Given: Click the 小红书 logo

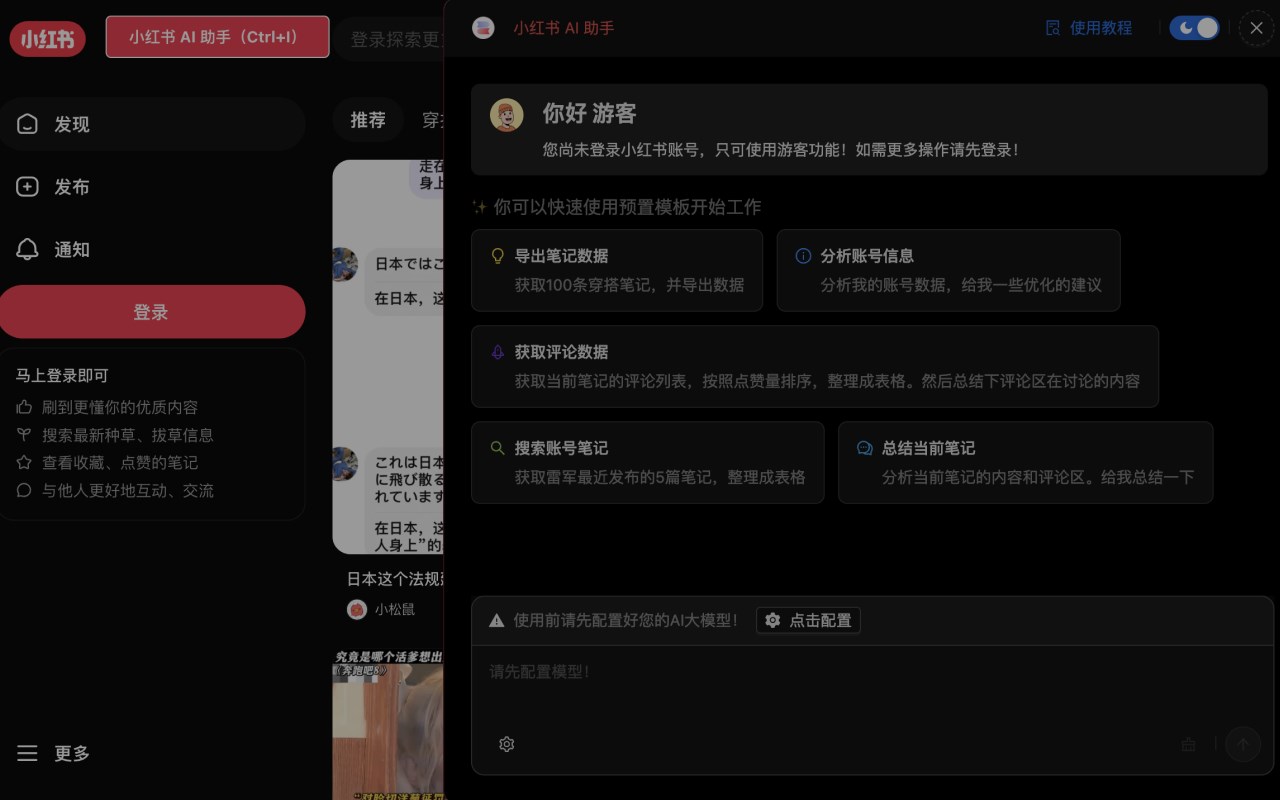Looking at the screenshot, I should click(47, 39).
